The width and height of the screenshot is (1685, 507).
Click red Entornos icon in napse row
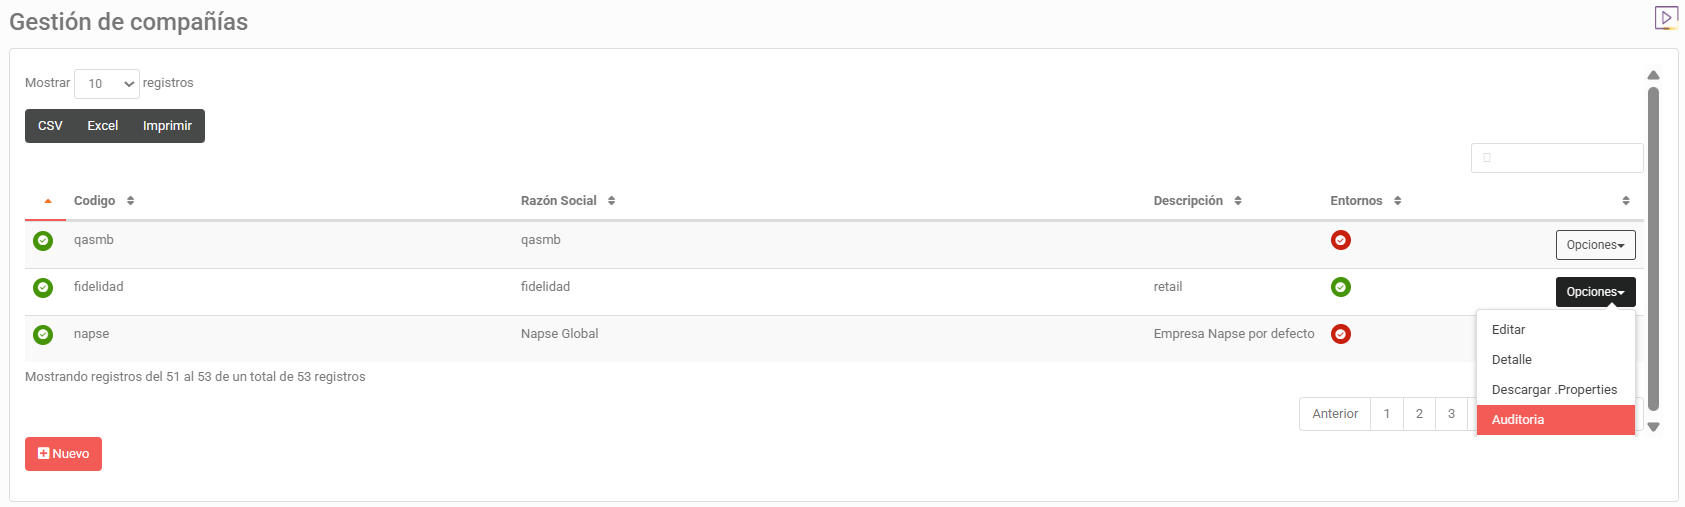(1341, 334)
